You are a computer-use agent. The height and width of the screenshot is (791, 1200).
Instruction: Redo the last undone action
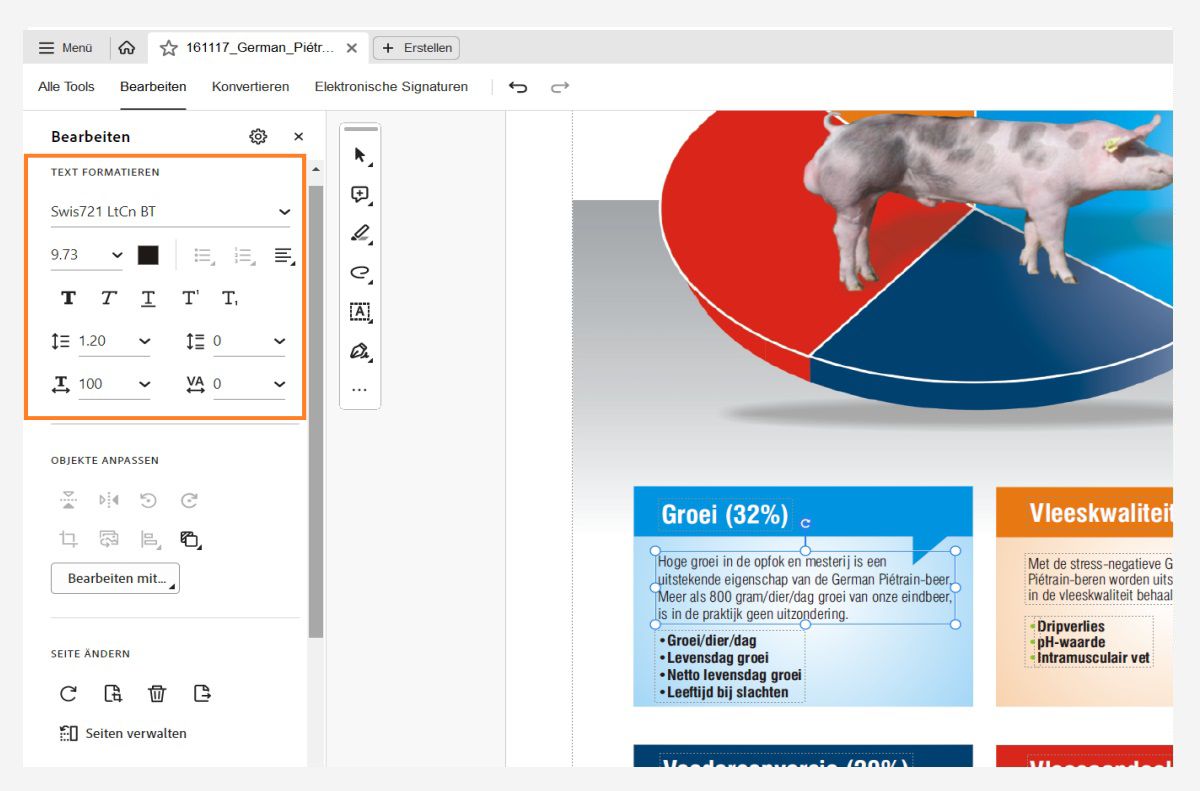coord(560,87)
